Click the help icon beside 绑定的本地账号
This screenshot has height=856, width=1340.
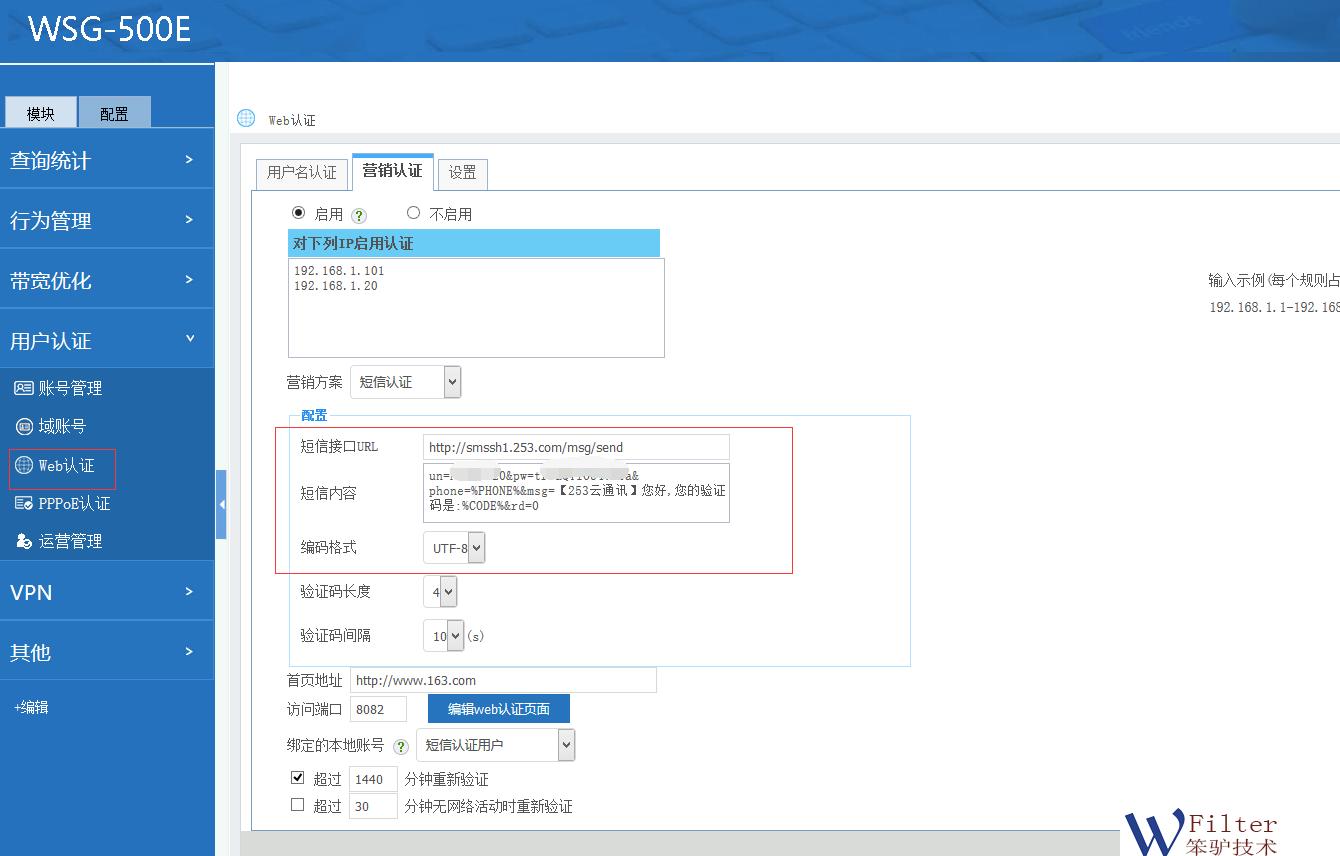coord(401,744)
